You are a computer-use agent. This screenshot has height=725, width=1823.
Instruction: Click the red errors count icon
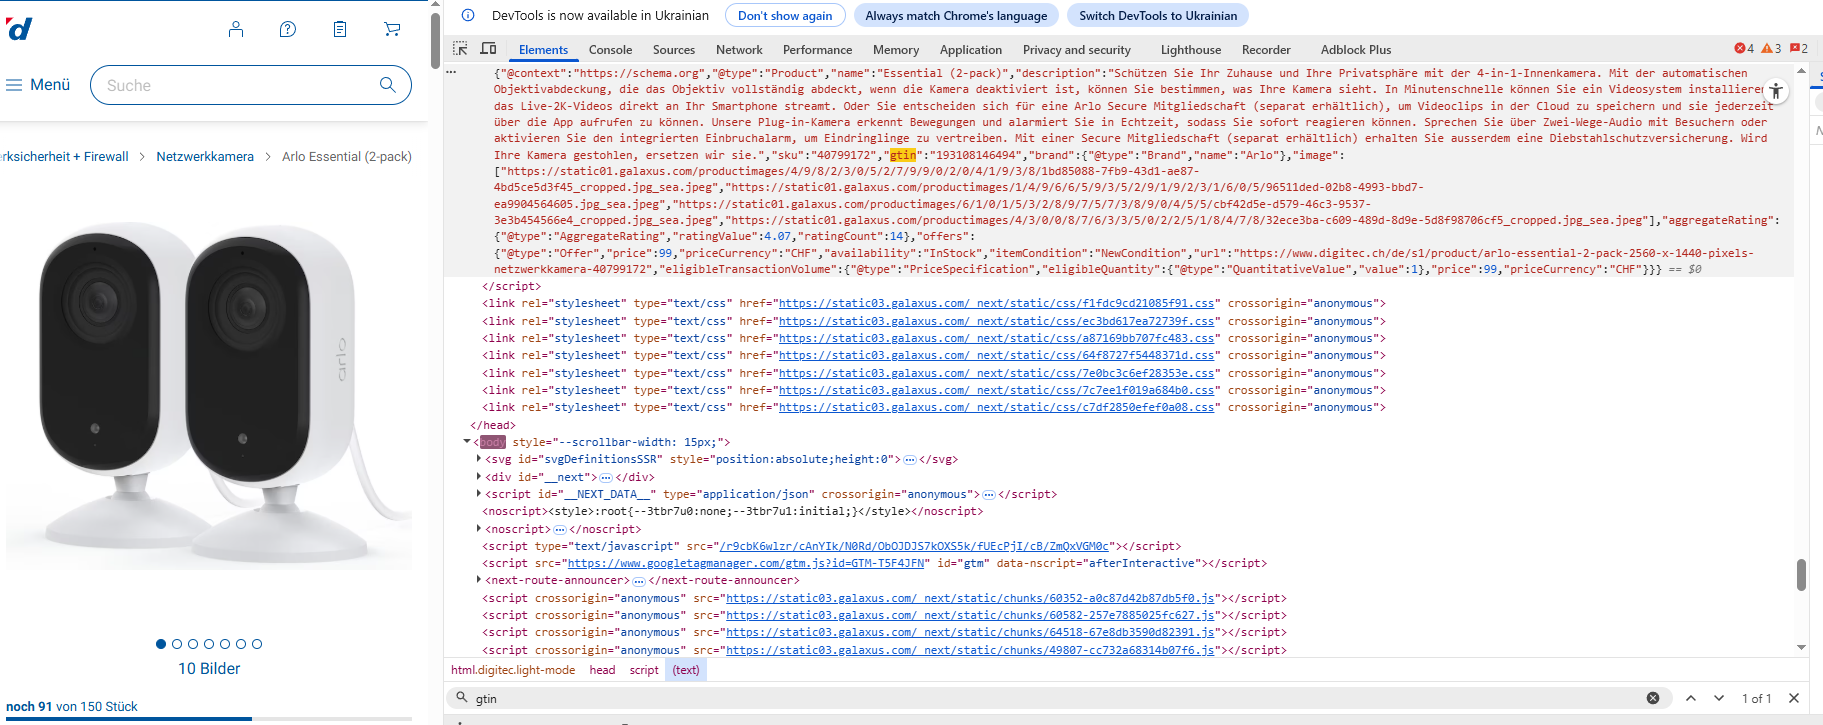(x=1744, y=48)
